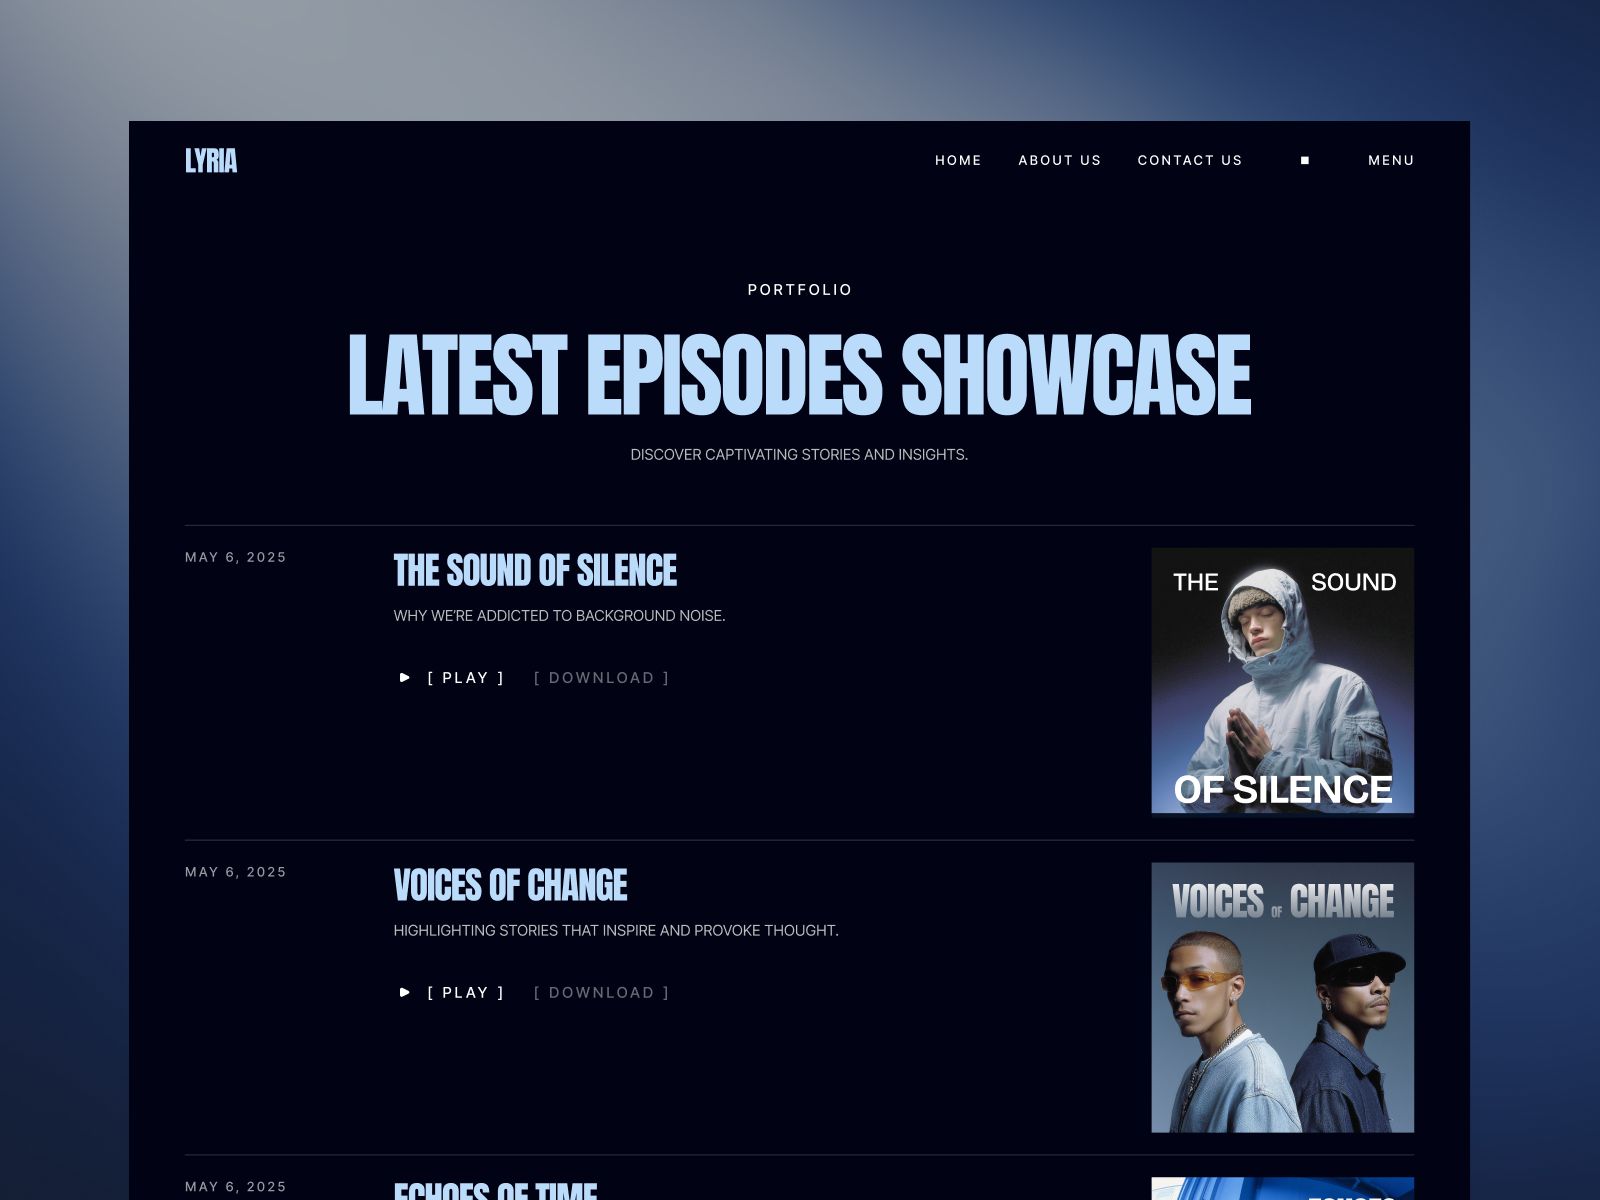Open Voices of Change cover thumbnail
Screen dimensions: 1600x1200
click(x=1283, y=997)
